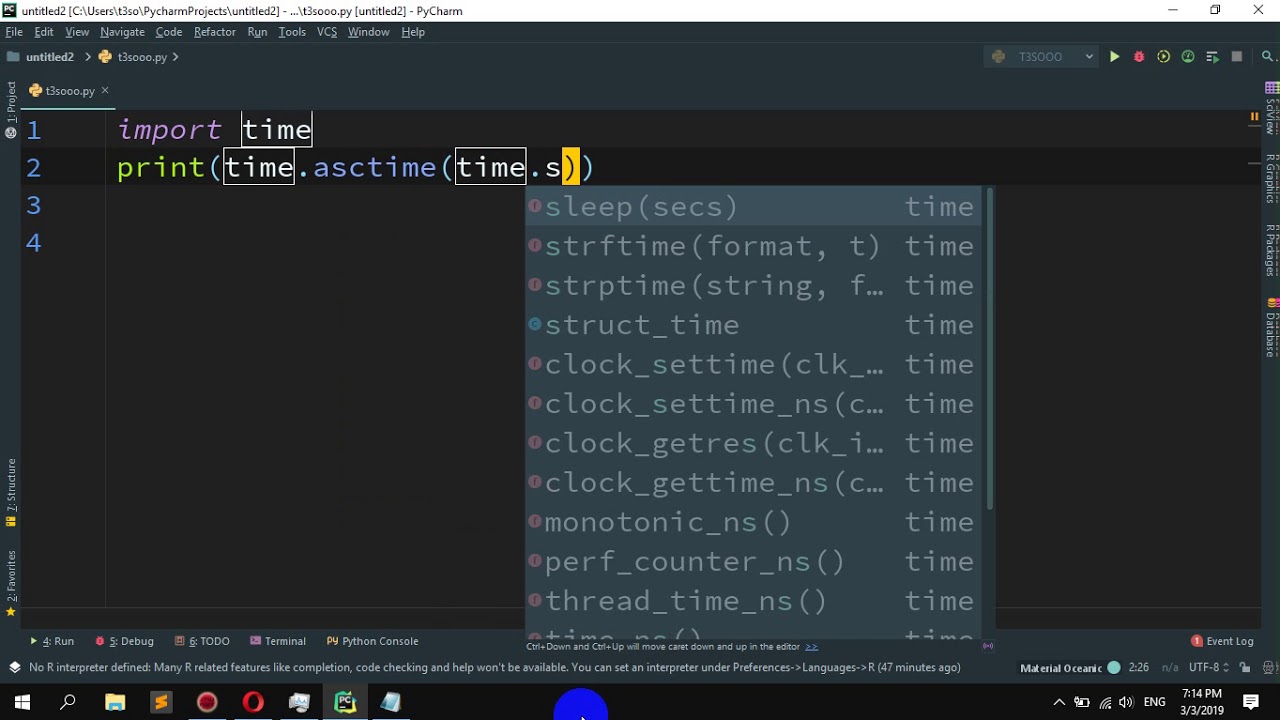Open File Explorer from taskbar
Image resolution: width=1280 pixels, height=720 pixels.
pyautogui.click(x=115, y=703)
